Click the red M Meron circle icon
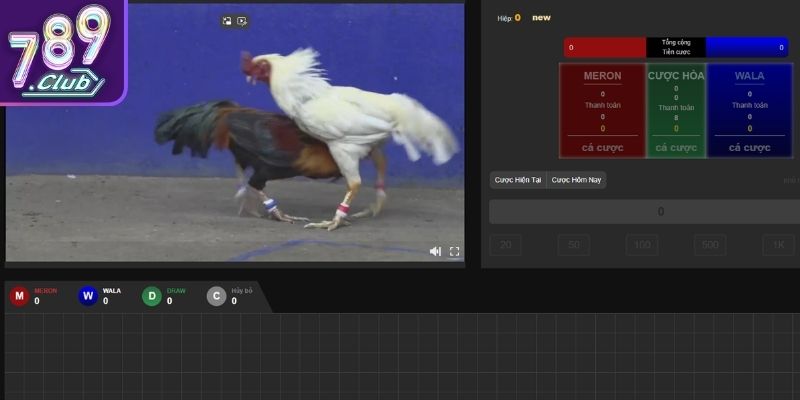 19,296
